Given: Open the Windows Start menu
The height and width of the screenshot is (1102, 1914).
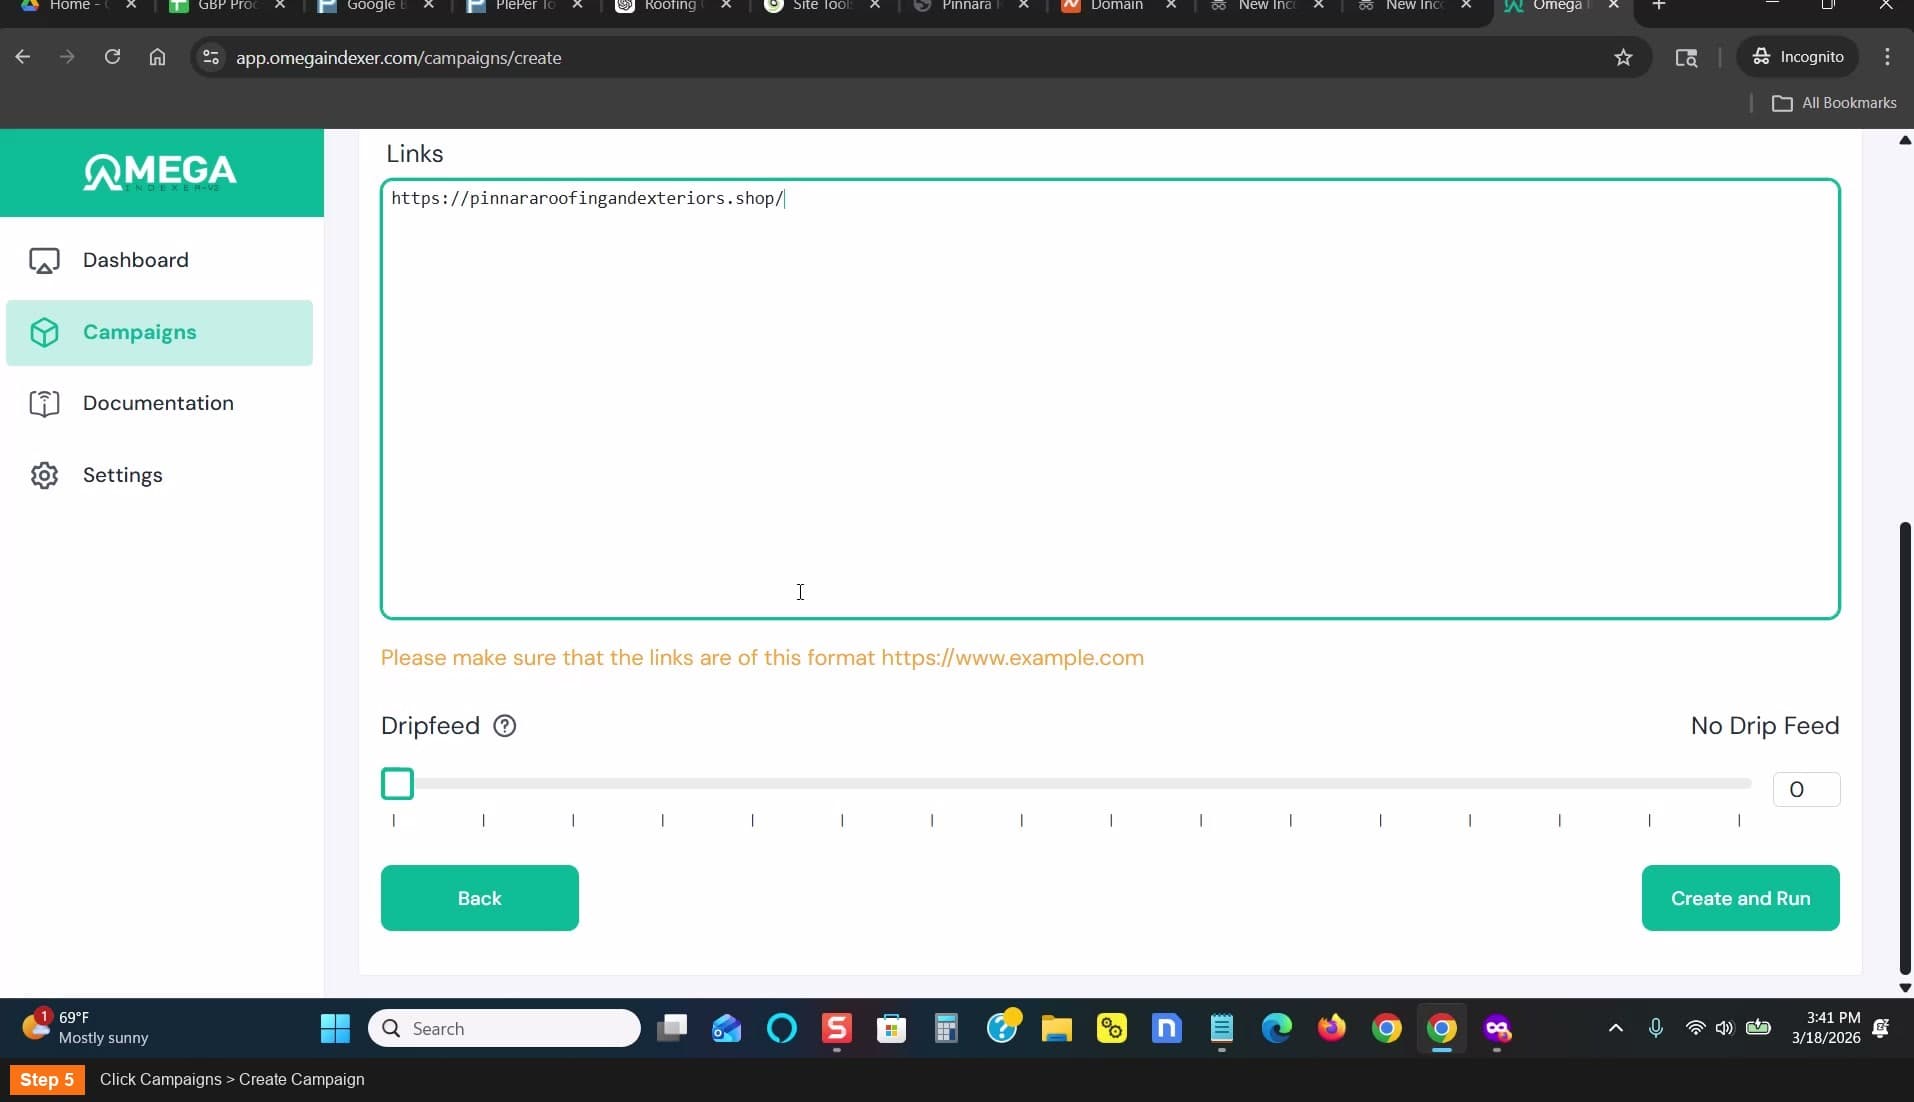Looking at the screenshot, I should pos(335,1028).
